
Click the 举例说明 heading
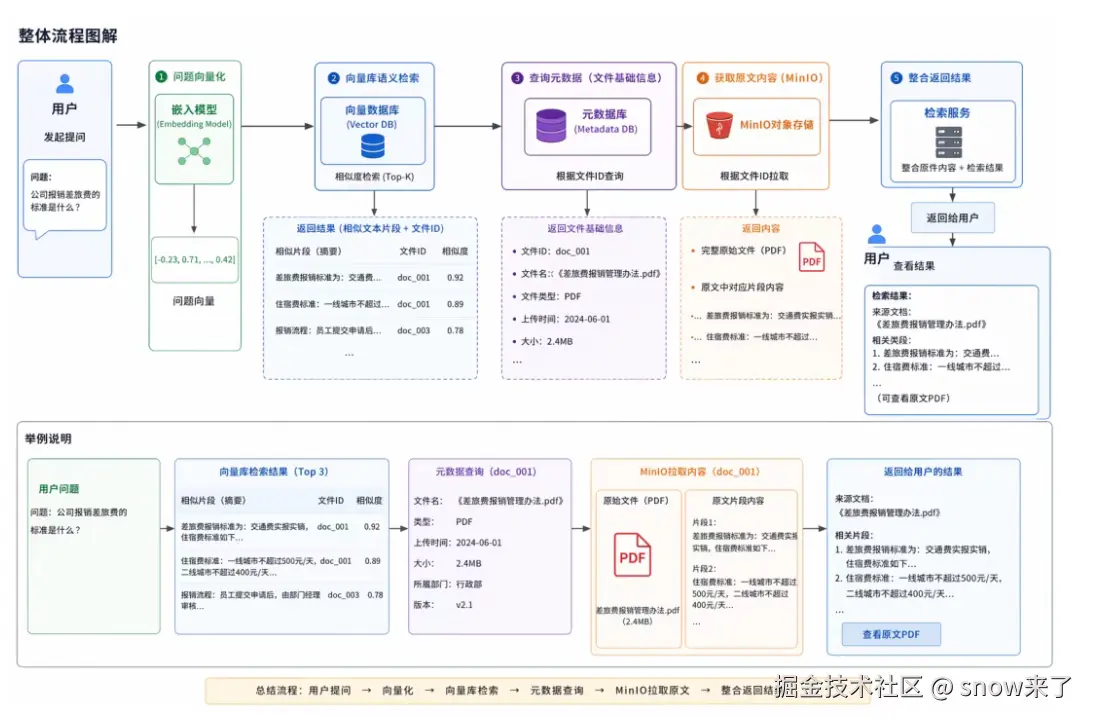click(48, 438)
